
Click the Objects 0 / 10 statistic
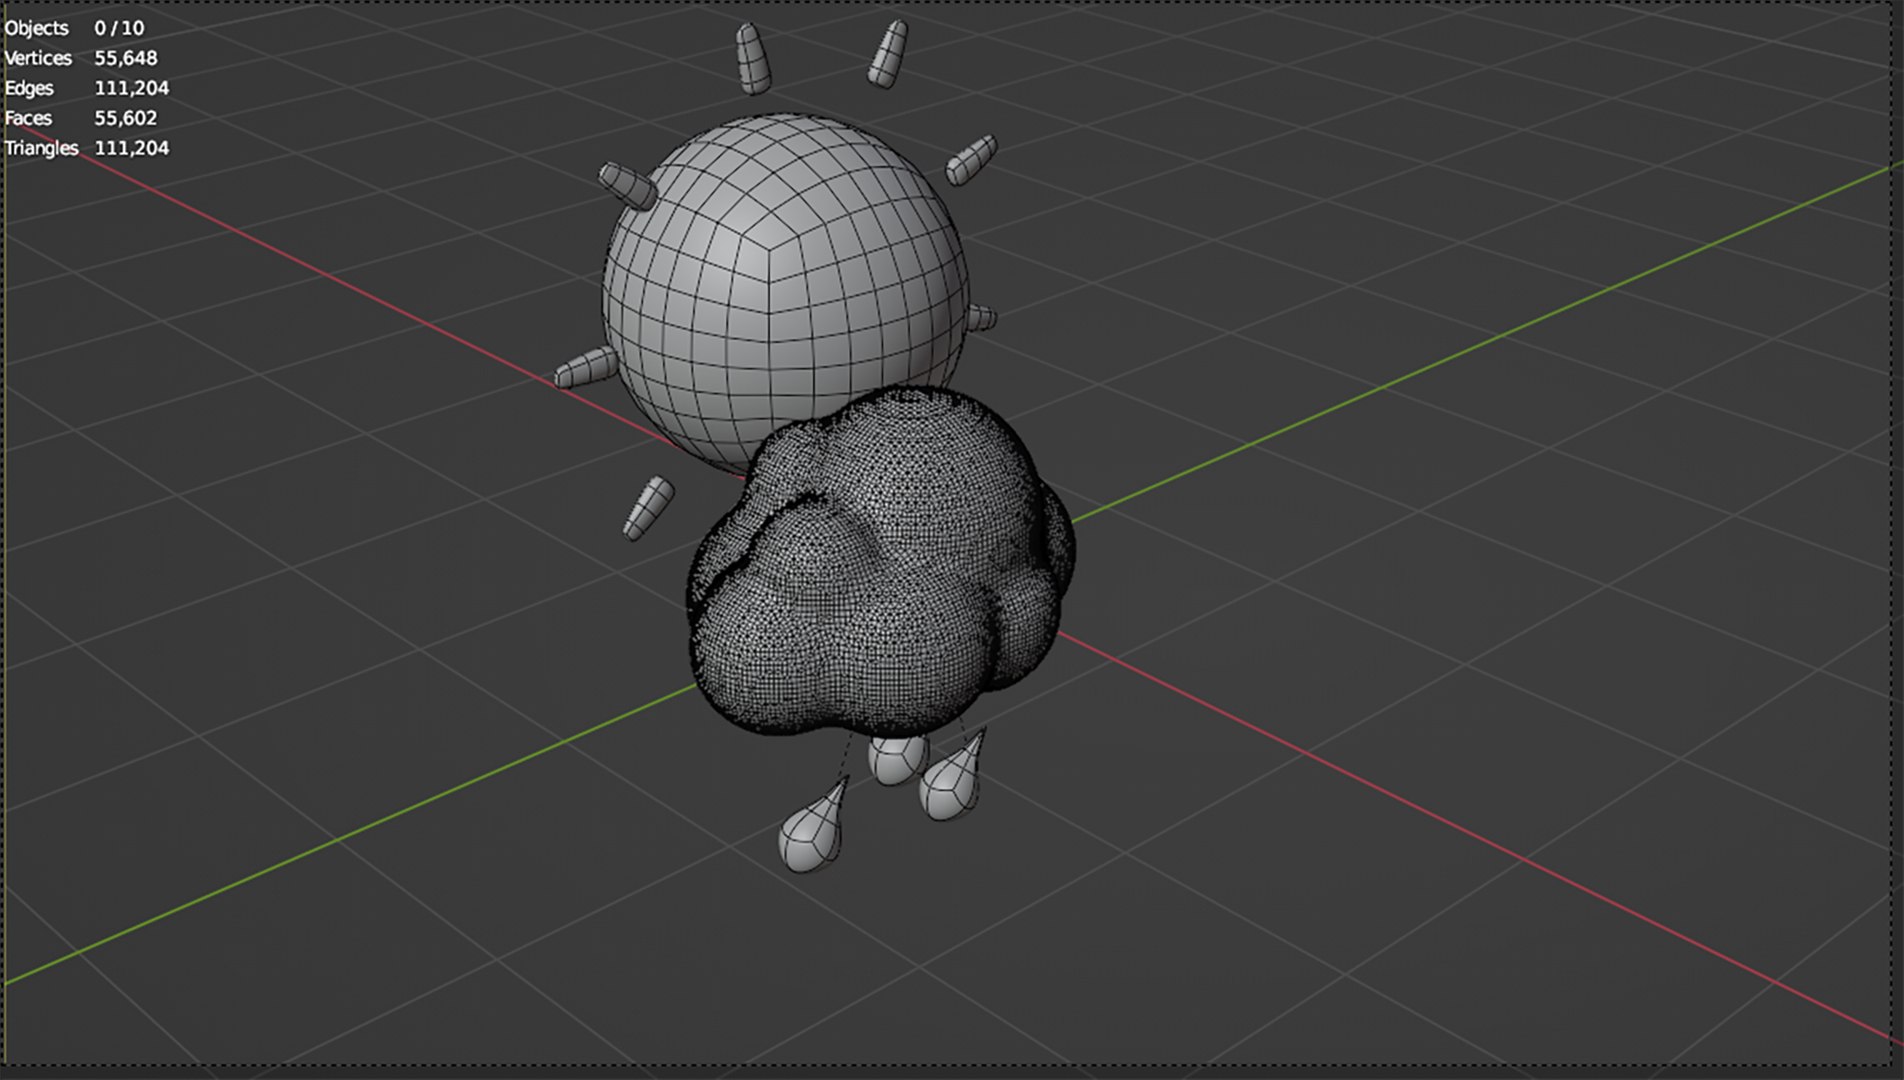click(74, 28)
